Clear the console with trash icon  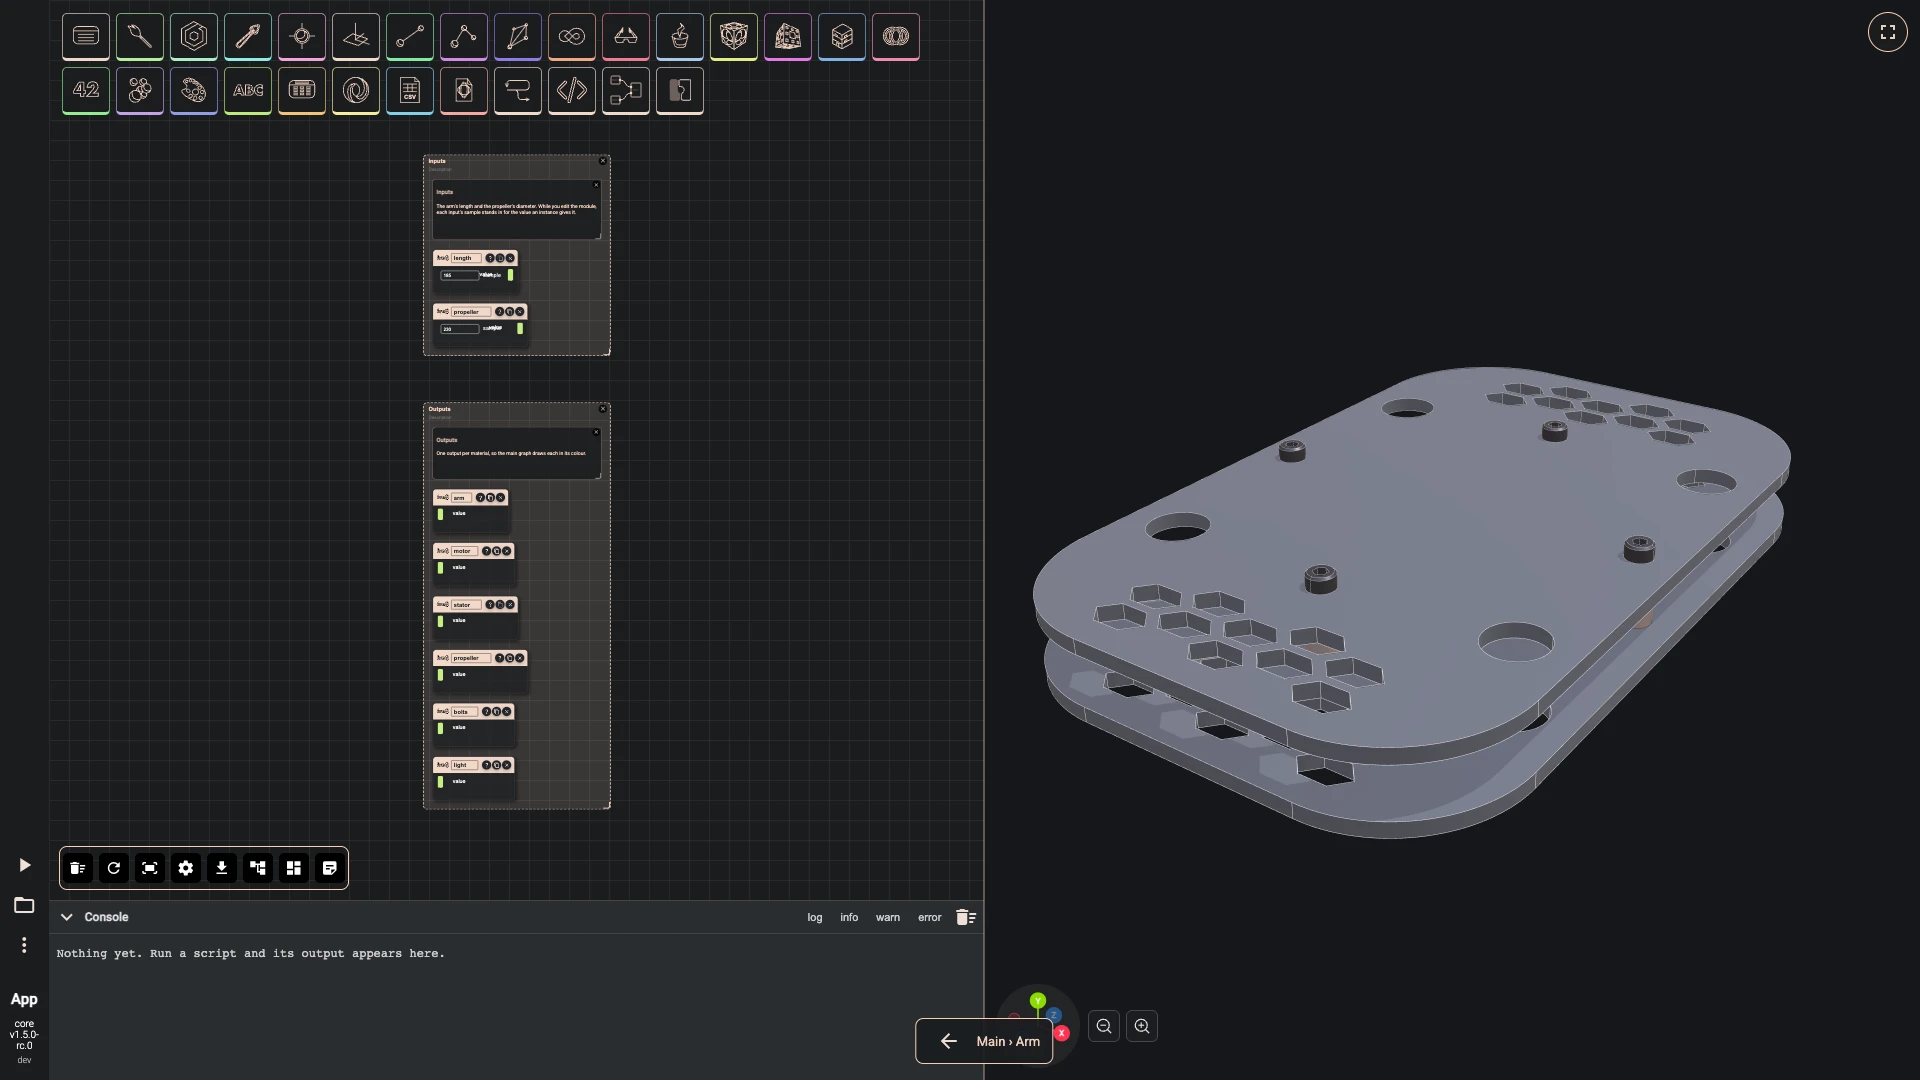[x=965, y=917]
